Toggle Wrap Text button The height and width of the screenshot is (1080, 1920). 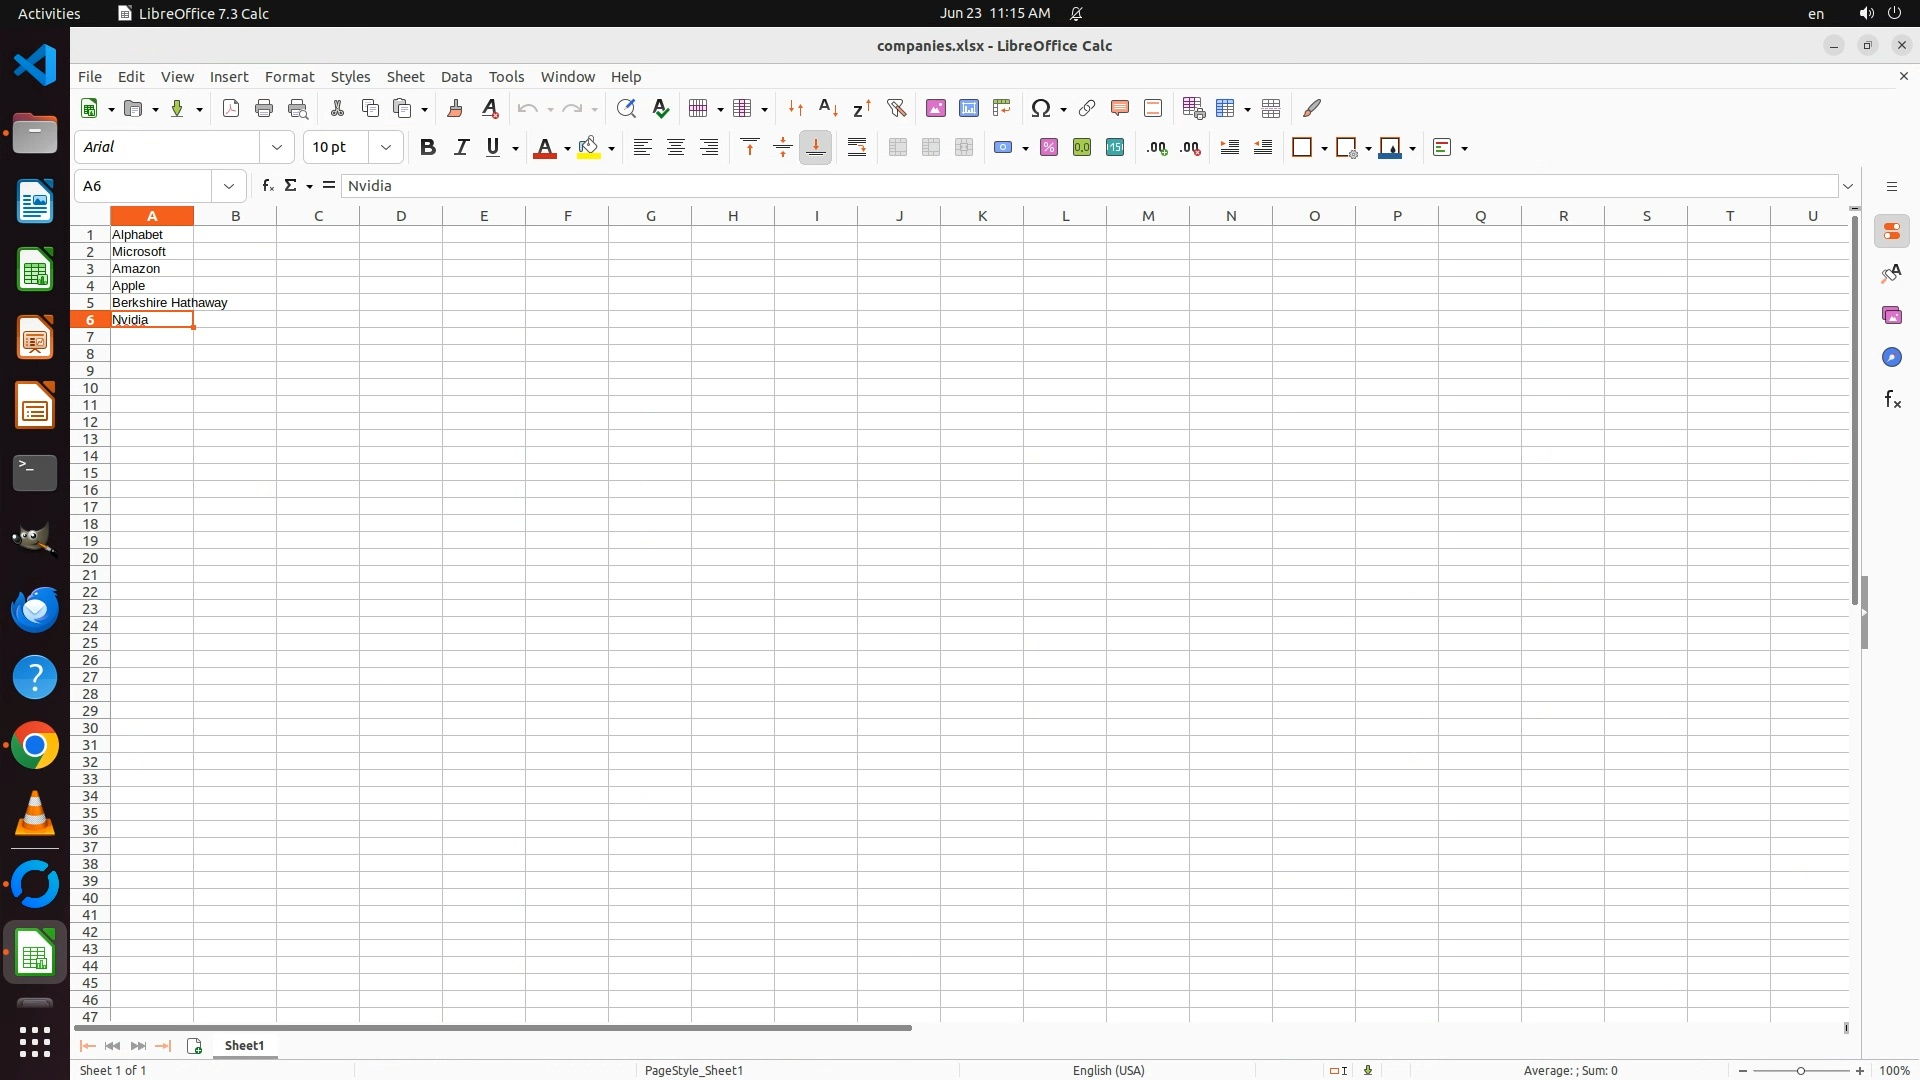click(857, 148)
